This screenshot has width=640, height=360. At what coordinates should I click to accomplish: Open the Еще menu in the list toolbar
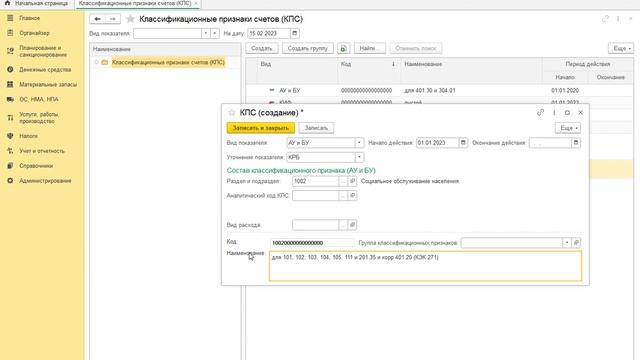621,48
